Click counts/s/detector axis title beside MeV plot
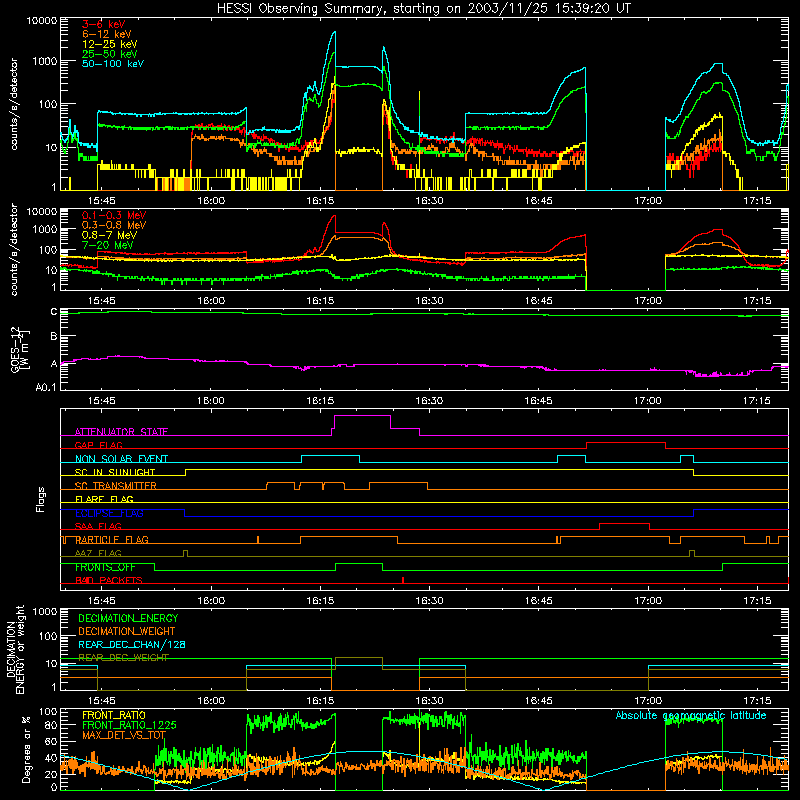 14,250
